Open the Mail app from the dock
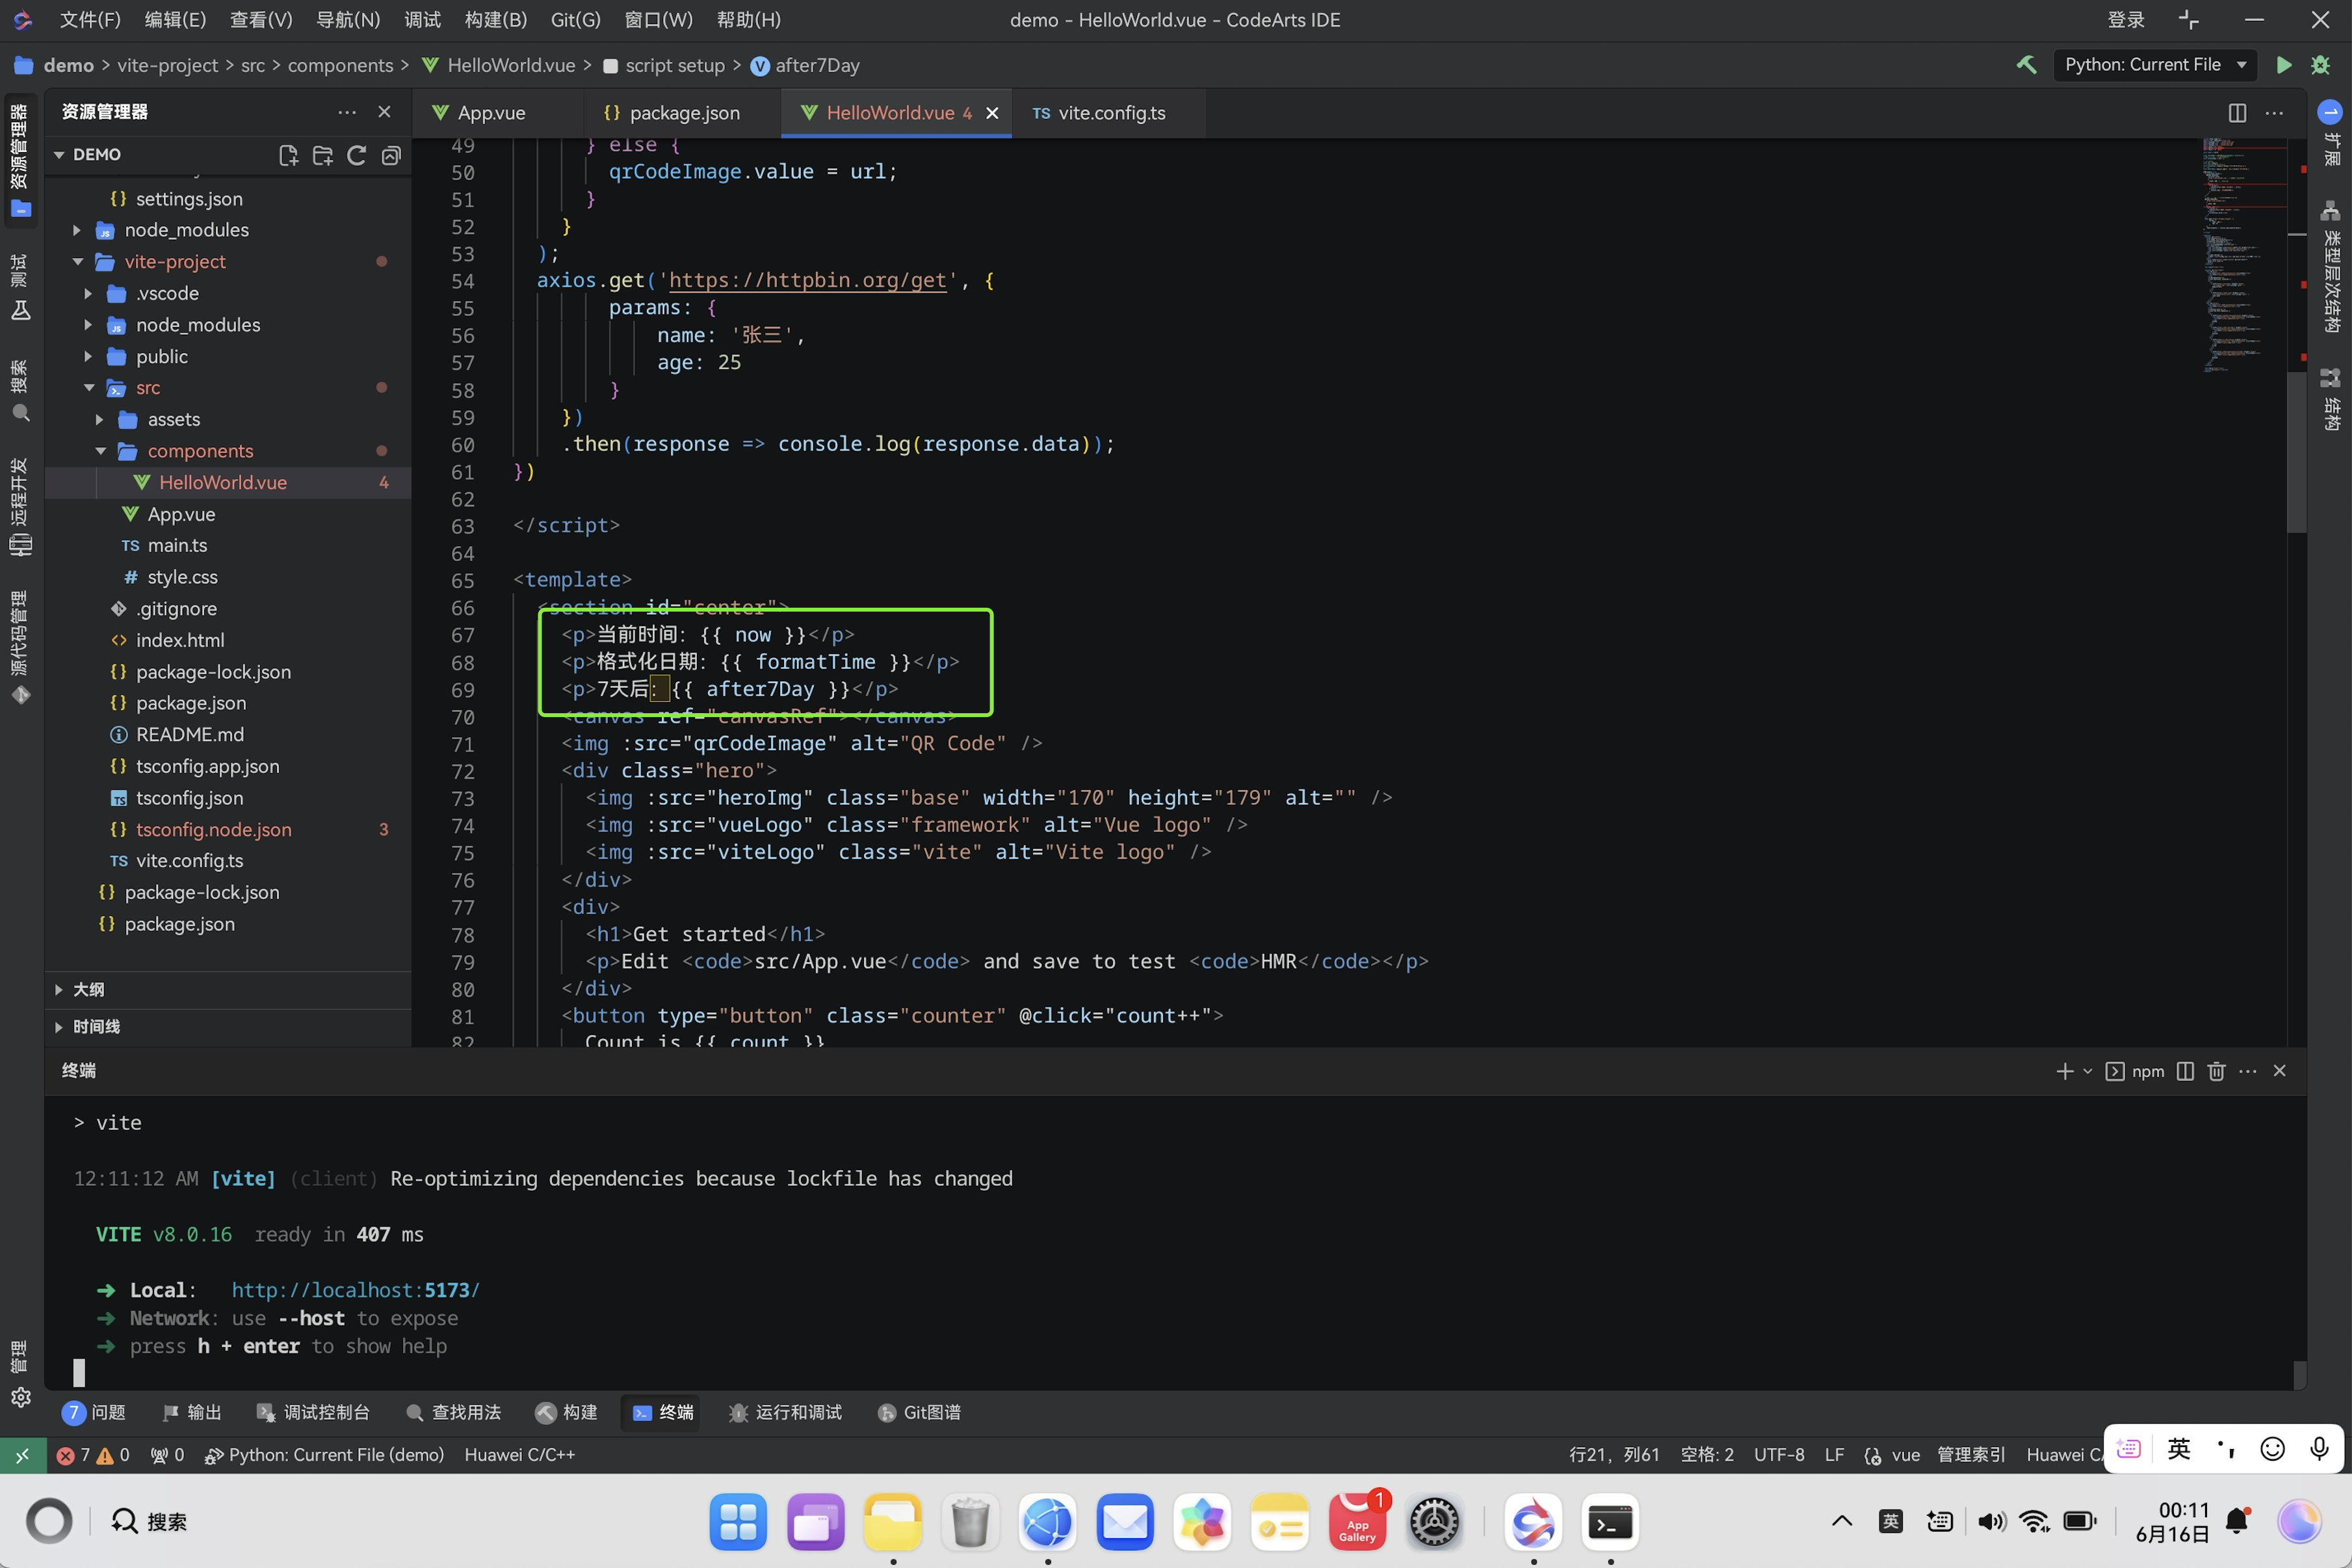 pyautogui.click(x=1125, y=1522)
